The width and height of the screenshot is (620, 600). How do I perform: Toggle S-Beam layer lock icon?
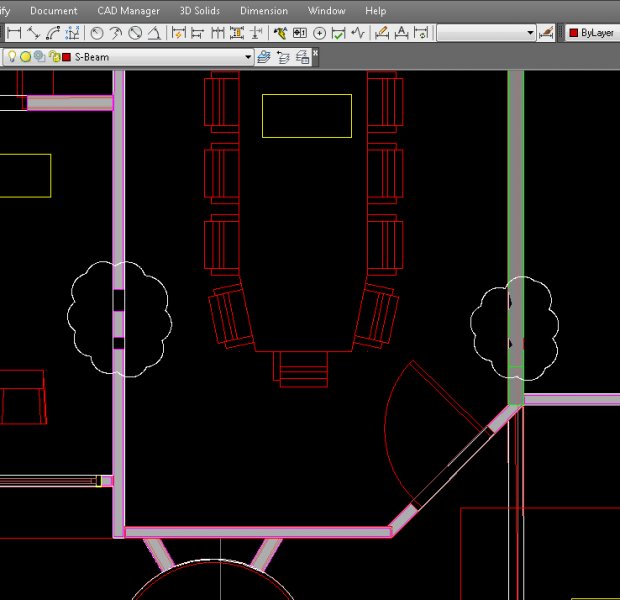[x=54, y=57]
